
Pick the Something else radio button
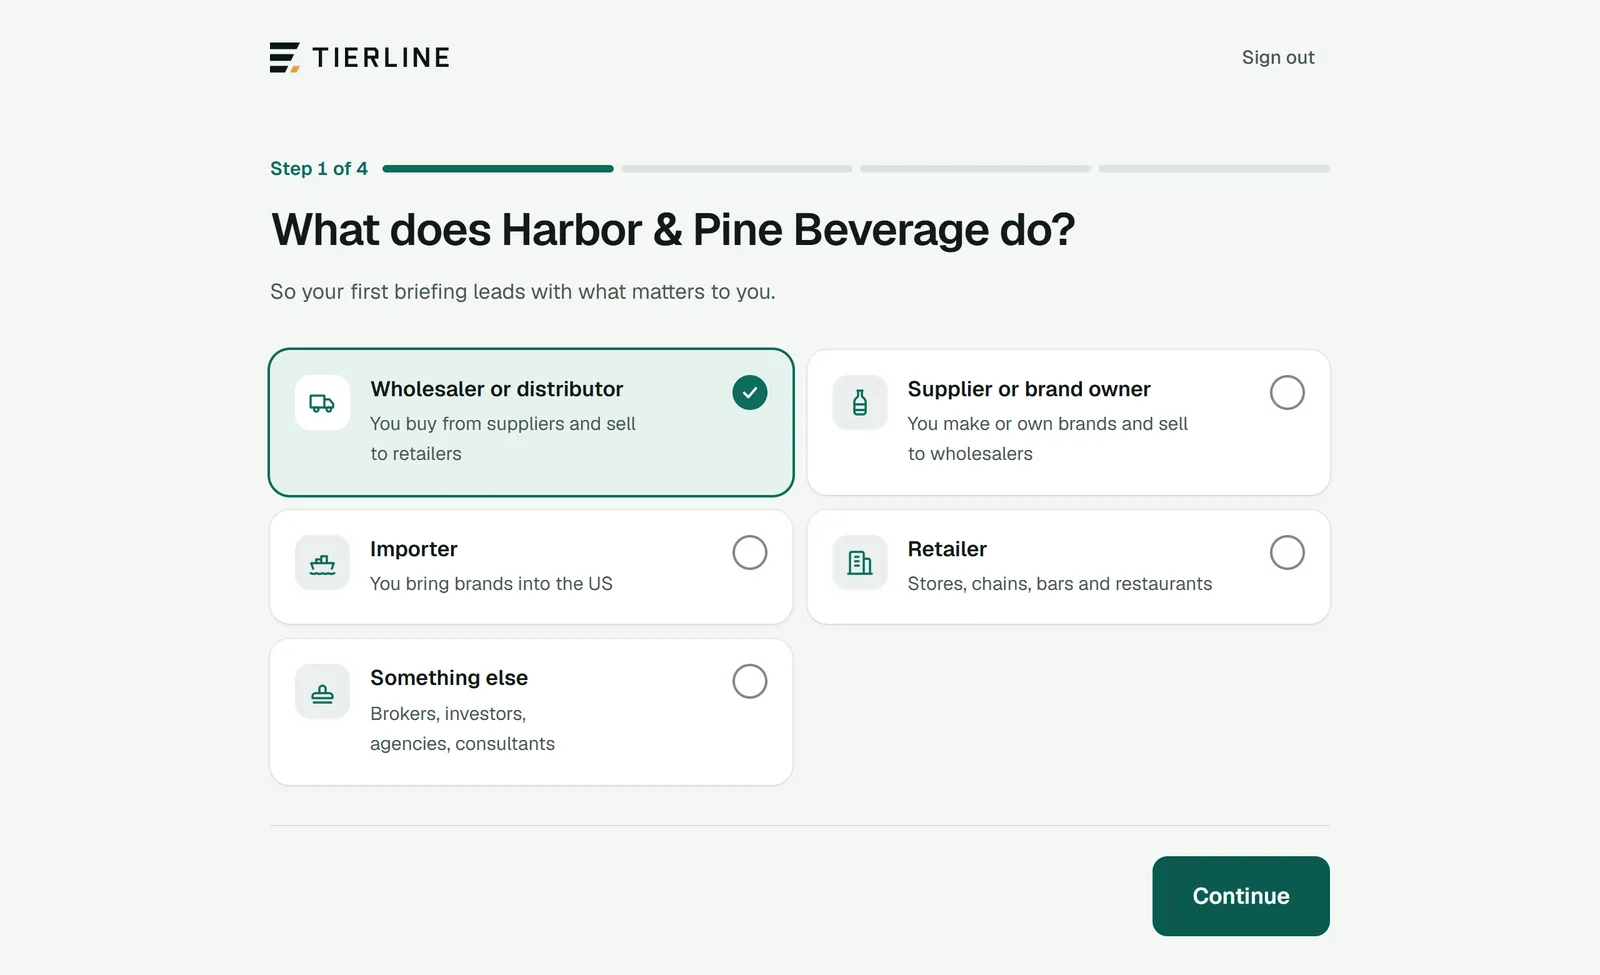coord(750,681)
